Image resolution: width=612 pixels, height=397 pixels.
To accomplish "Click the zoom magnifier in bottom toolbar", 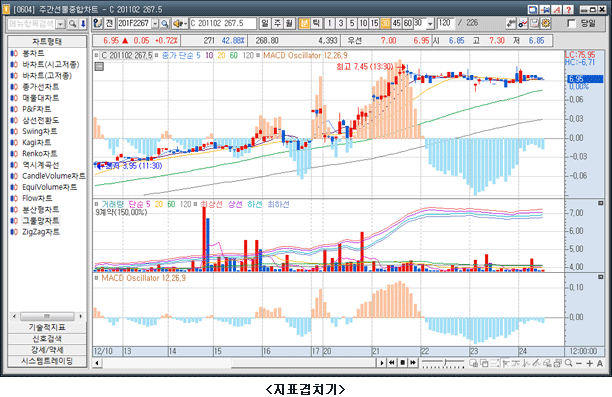I will coord(569,363).
